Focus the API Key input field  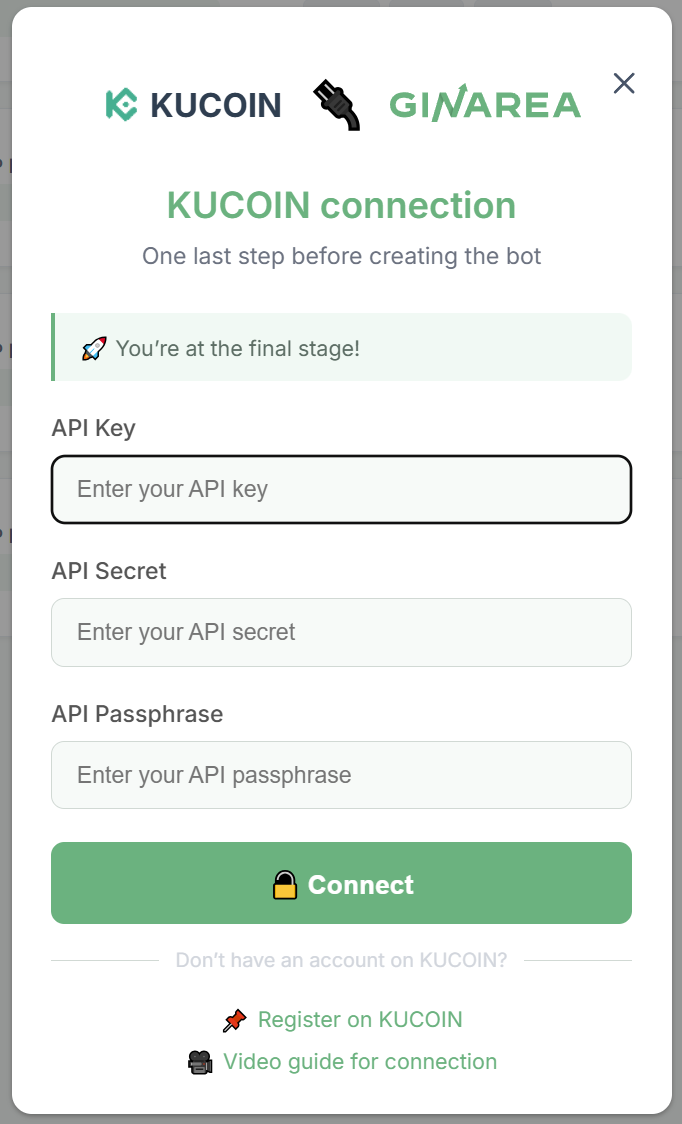click(341, 490)
